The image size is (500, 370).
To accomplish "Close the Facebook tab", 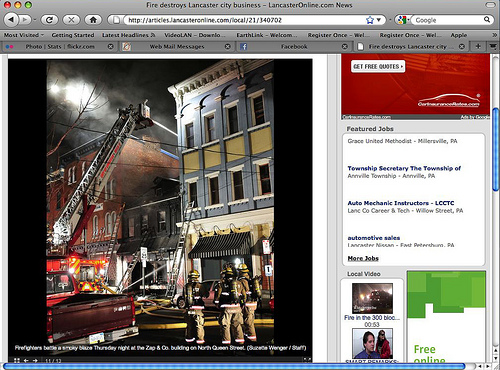I will click(x=345, y=47).
